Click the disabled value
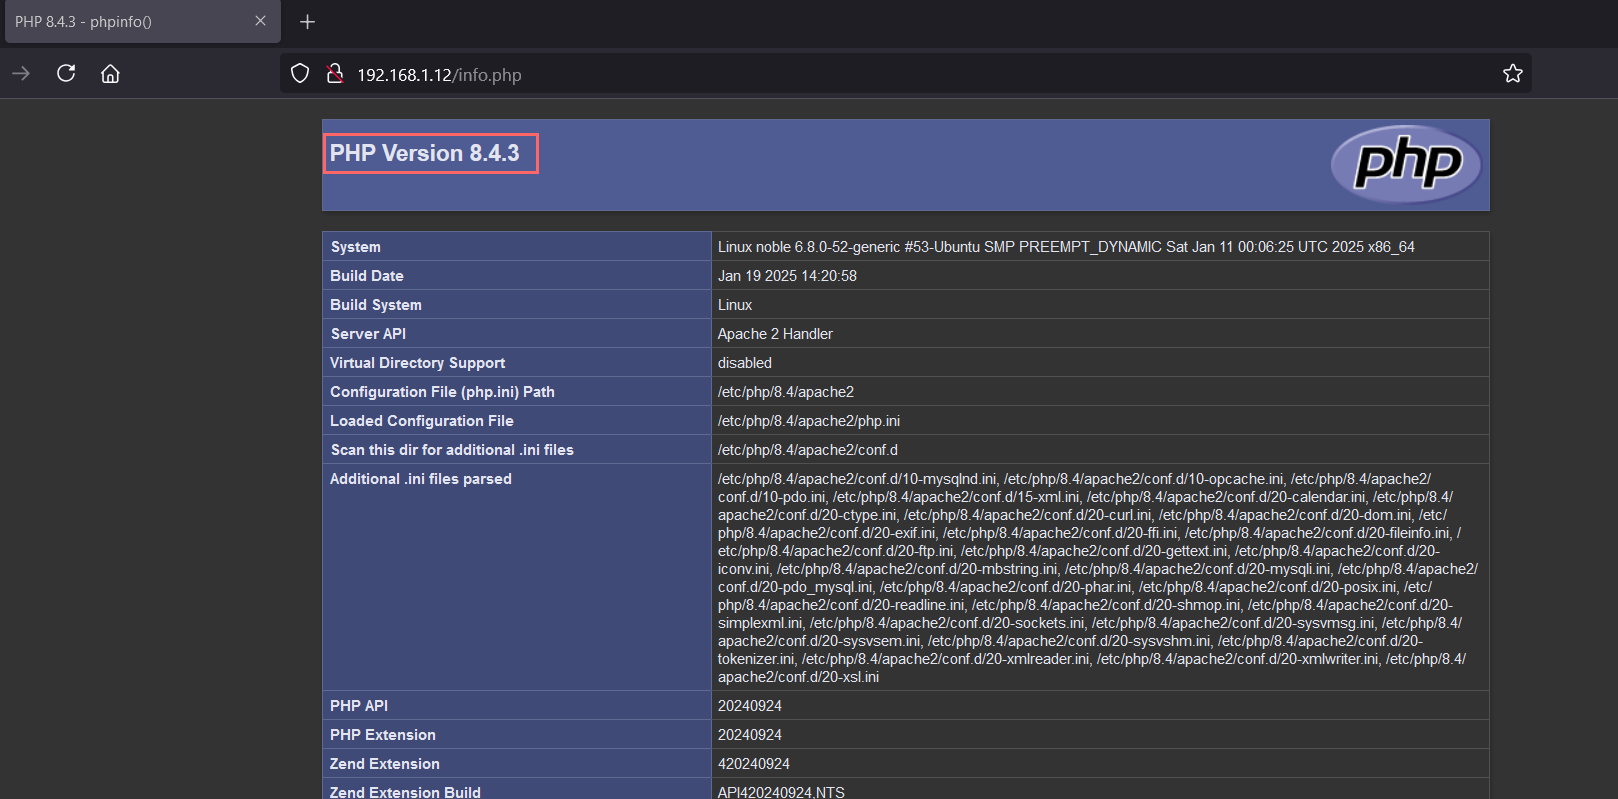 pos(745,363)
